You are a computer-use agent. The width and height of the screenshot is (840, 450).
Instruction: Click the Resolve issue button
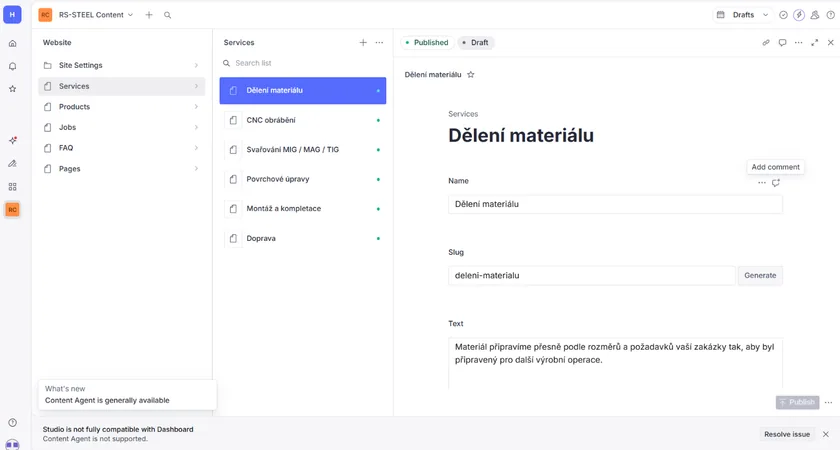pos(787,434)
